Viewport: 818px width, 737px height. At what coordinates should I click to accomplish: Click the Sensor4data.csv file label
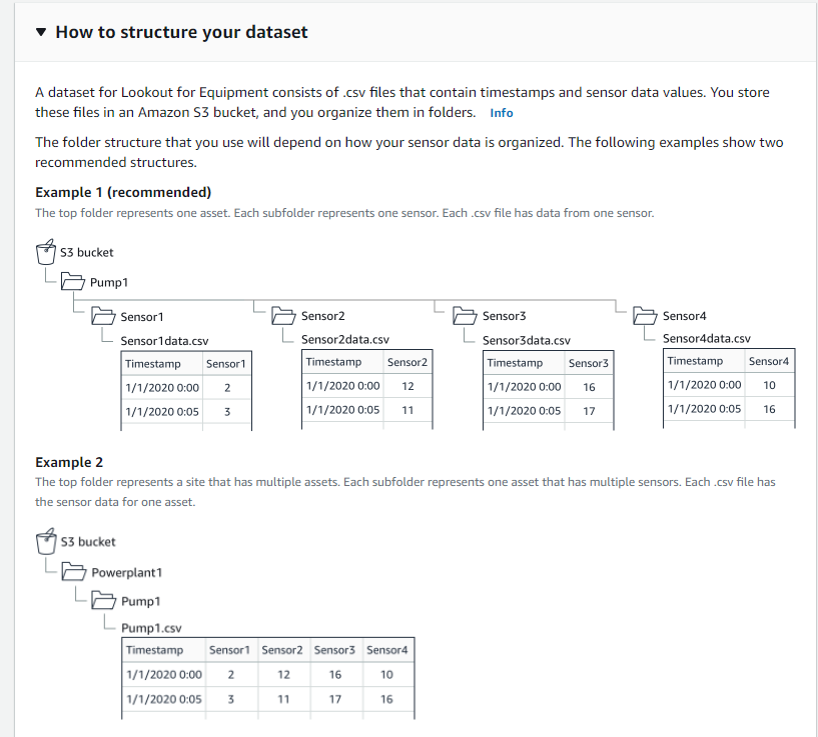[706, 339]
